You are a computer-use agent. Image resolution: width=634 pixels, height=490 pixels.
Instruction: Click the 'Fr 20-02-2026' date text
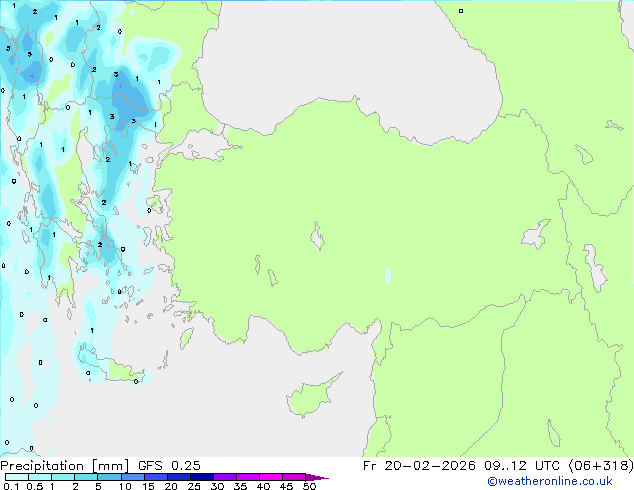(x=419, y=466)
